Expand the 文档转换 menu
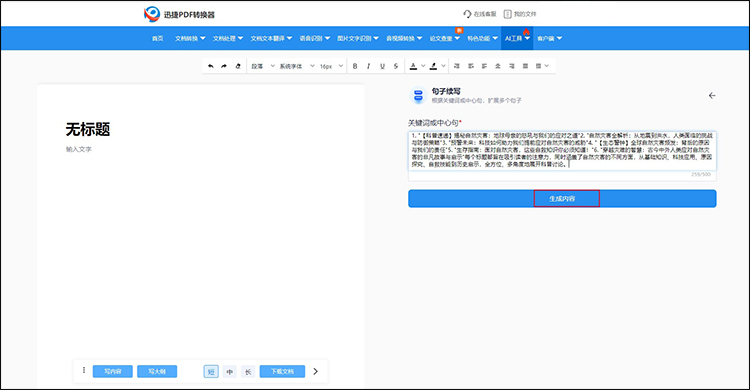The width and height of the screenshot is (750, 390). 190,38
